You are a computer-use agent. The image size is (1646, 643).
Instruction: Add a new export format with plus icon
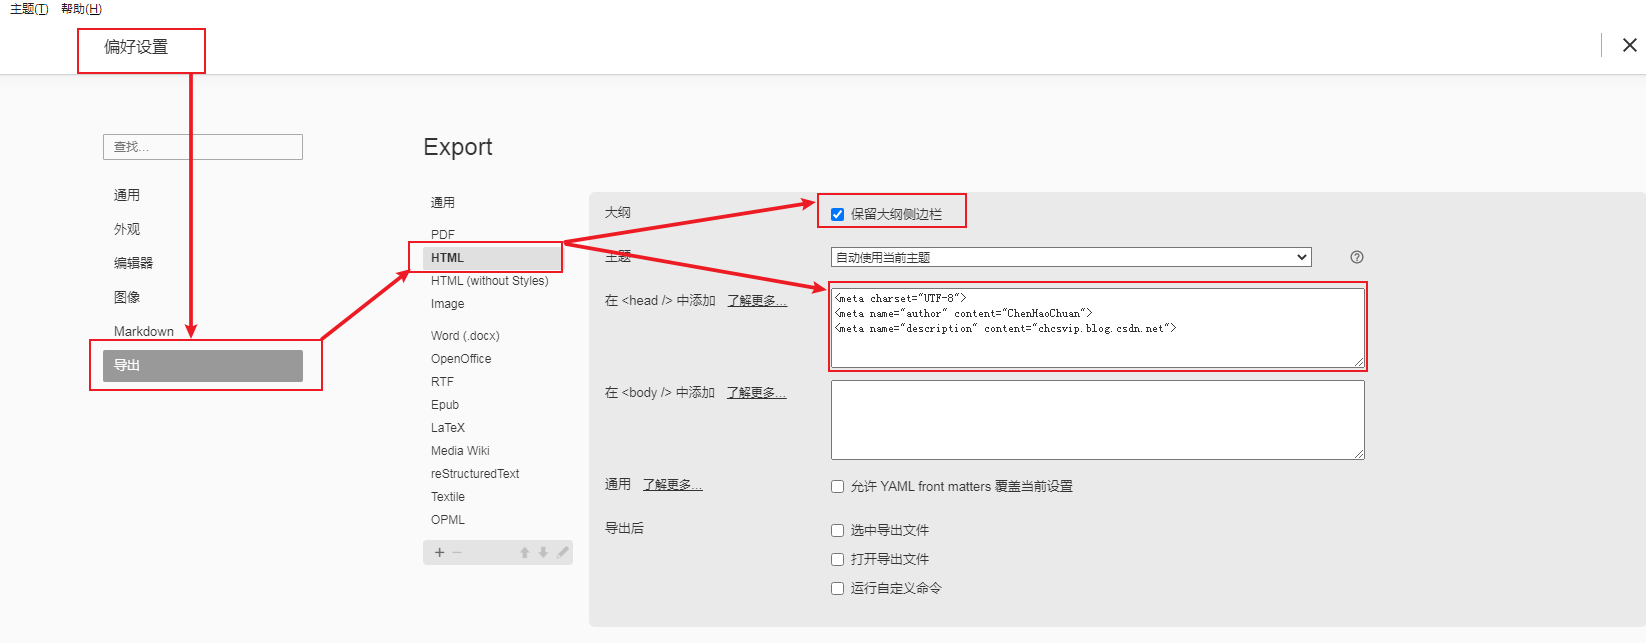(439, 552)
